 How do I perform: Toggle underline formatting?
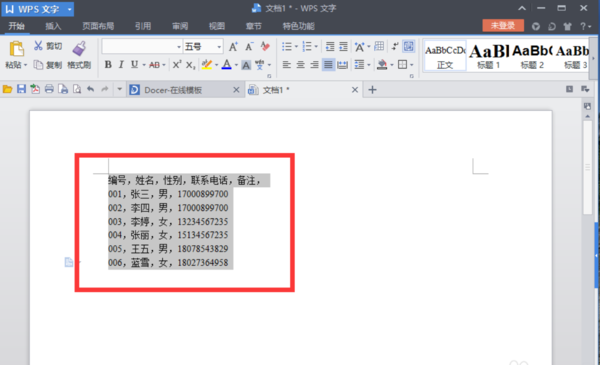[x=134, y=65]
